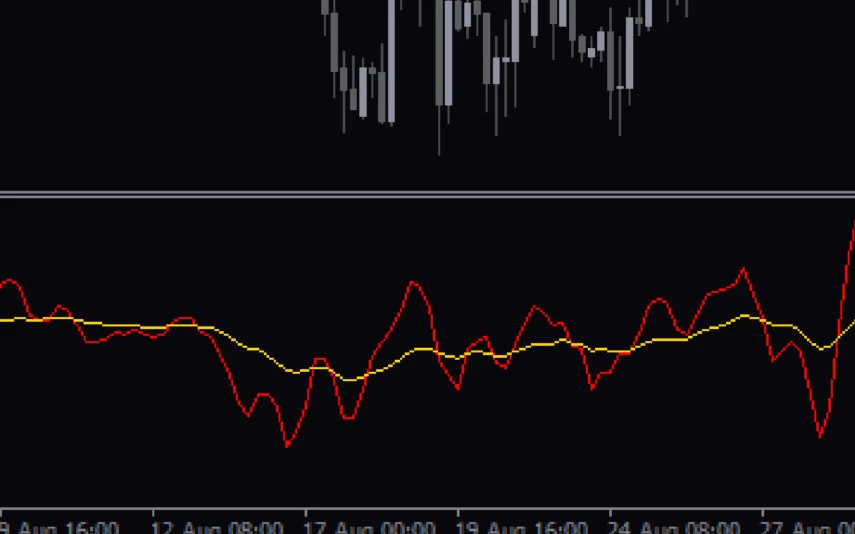Click the red line peak before 27 Aug
The width and height of the screenshot is (855, 534).
(742, 269)
